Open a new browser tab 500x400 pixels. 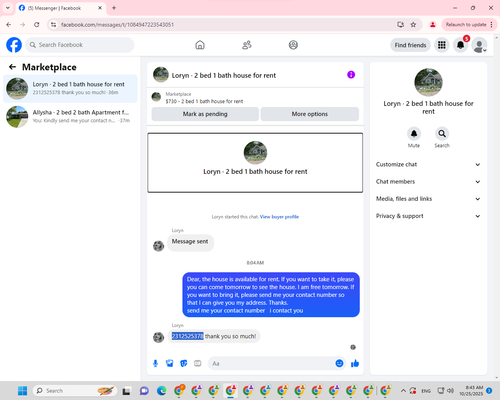pyautogui.click(x=114, y=8)
